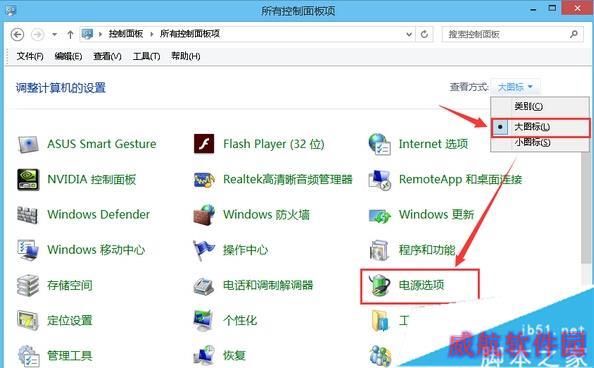
Task: Open the 文件(F) menu
Action: [x=30, y=56]
